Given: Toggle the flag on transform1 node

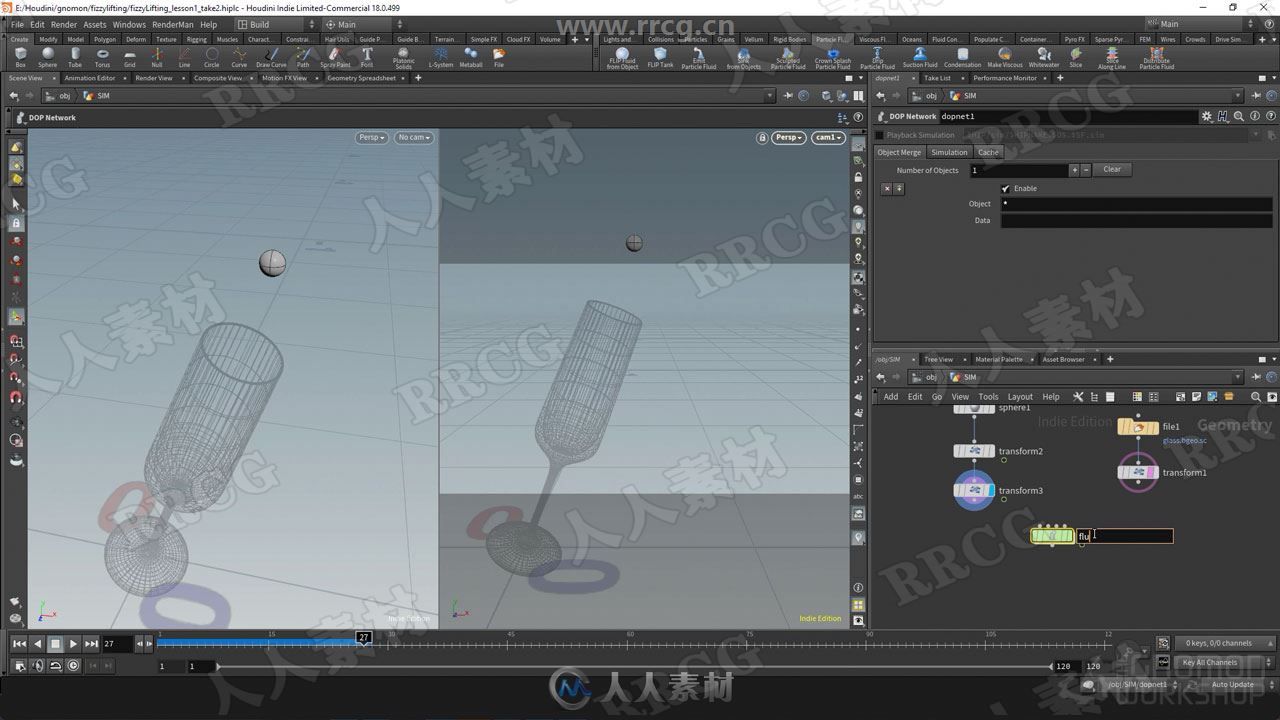Looking at the screenshot, I should click(x=1152, y=472).
